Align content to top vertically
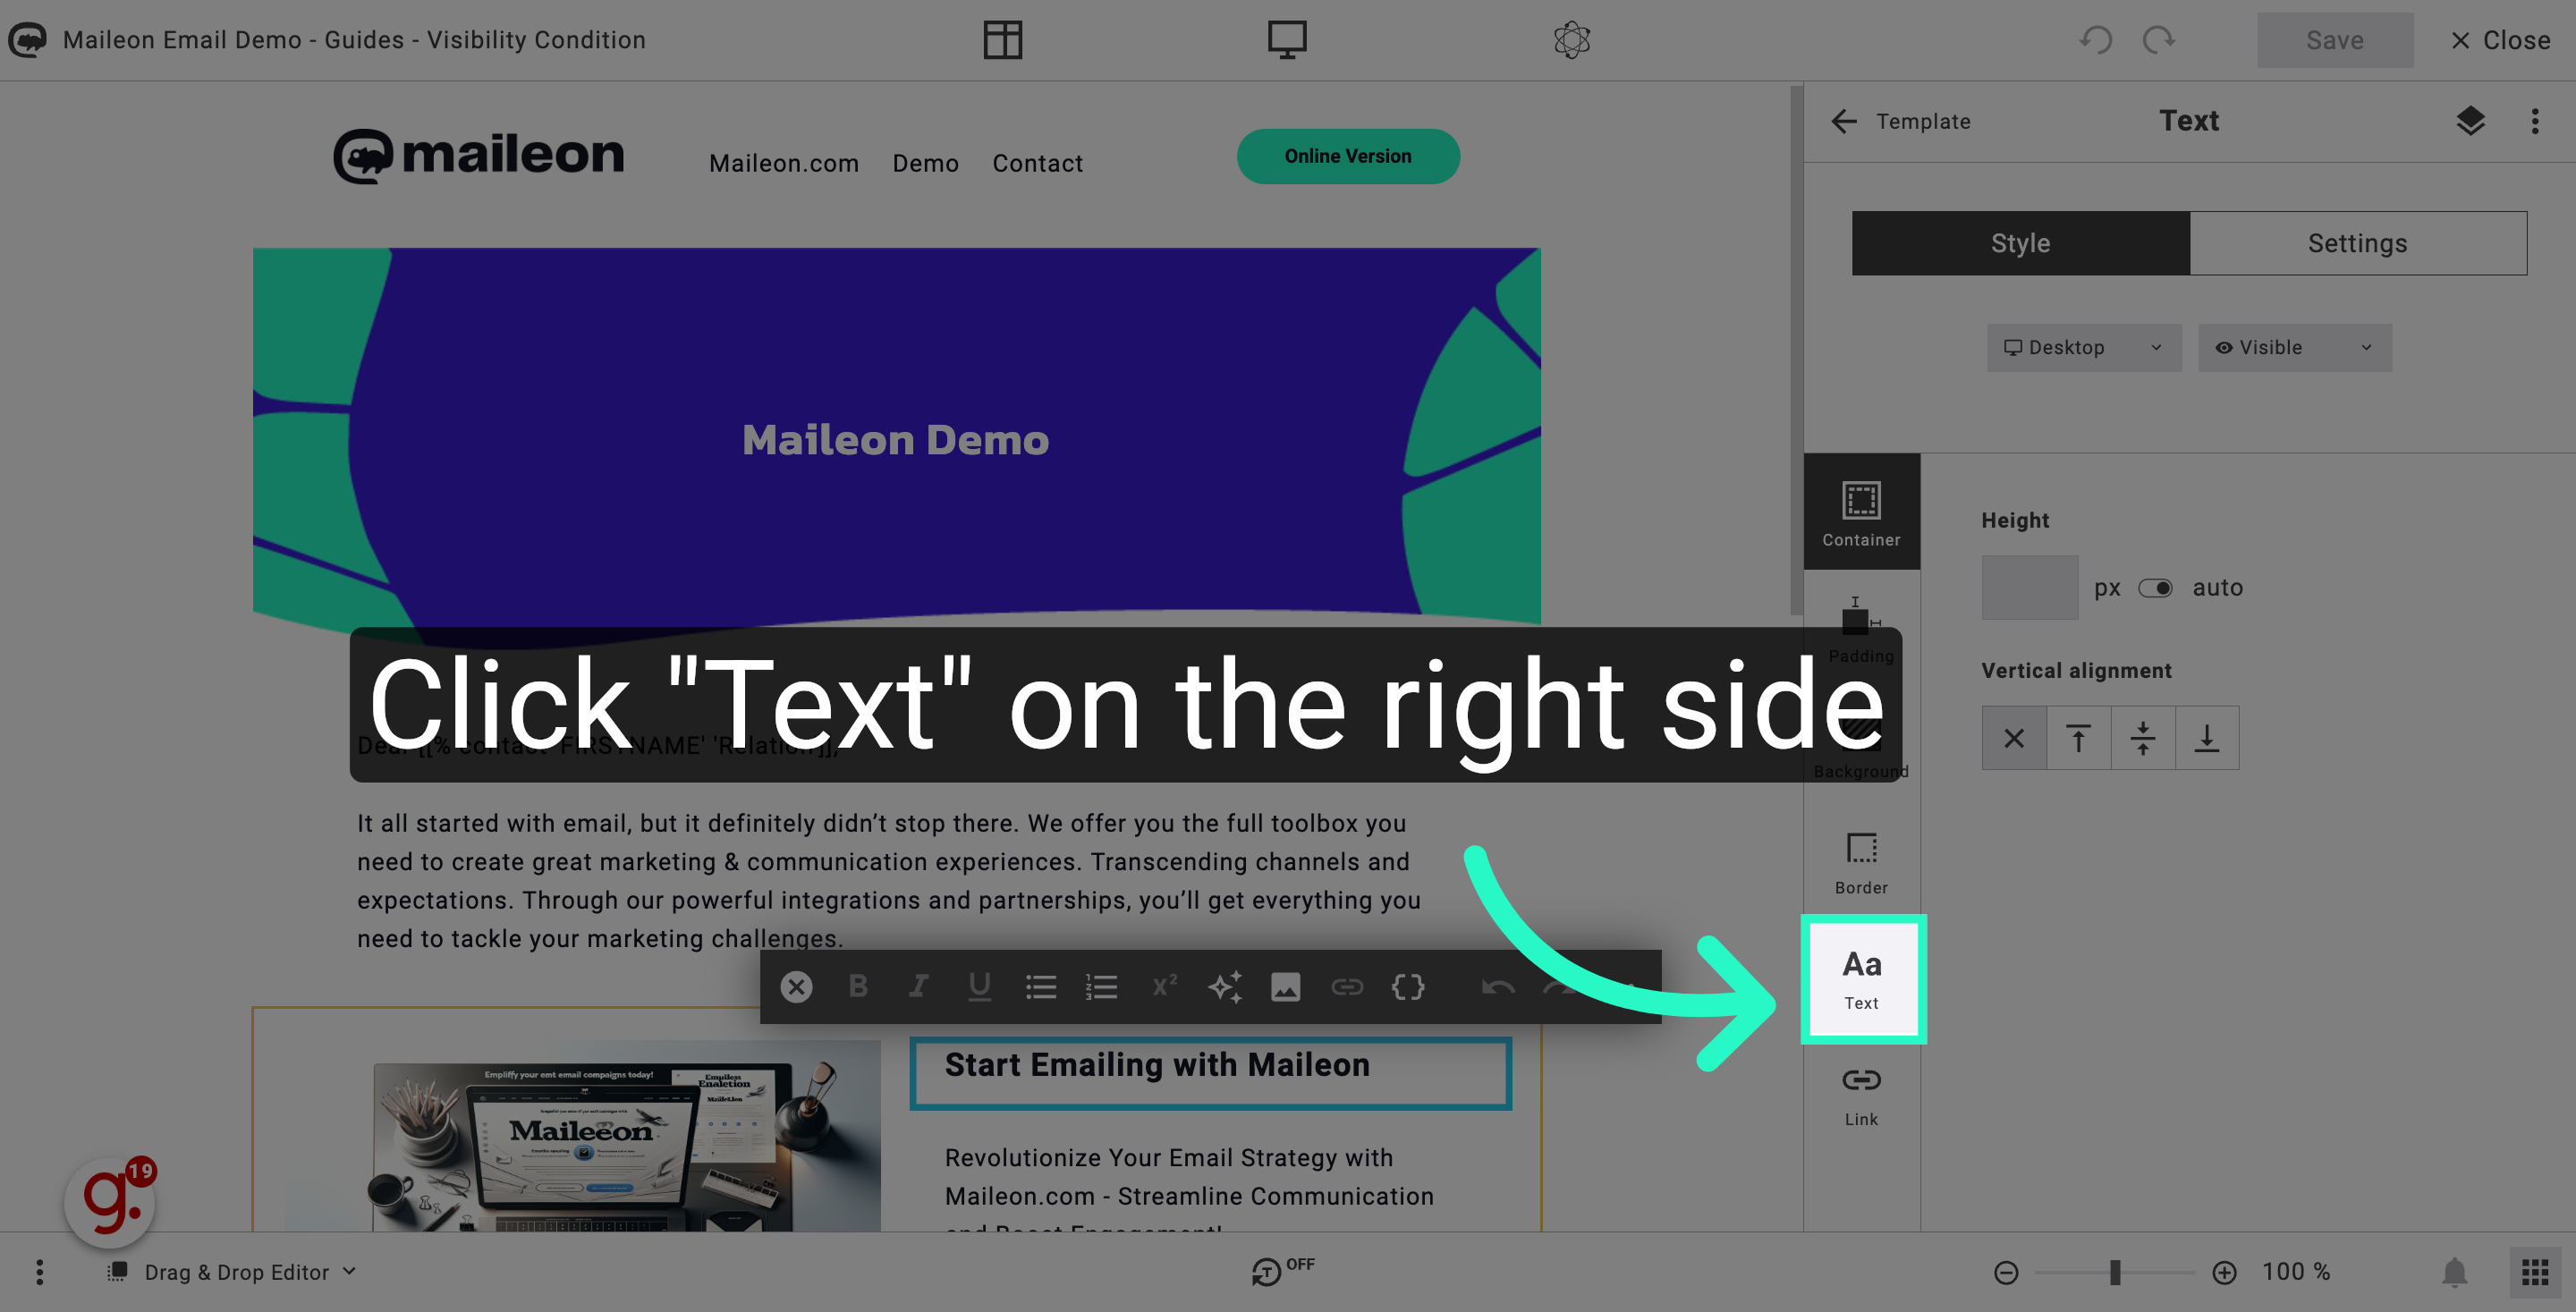 (2078, 738)
